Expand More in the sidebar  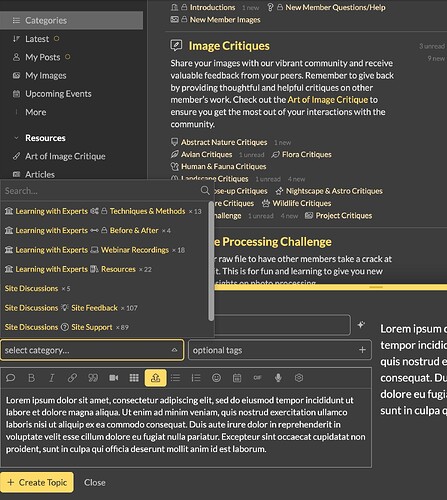coord(36,112)
